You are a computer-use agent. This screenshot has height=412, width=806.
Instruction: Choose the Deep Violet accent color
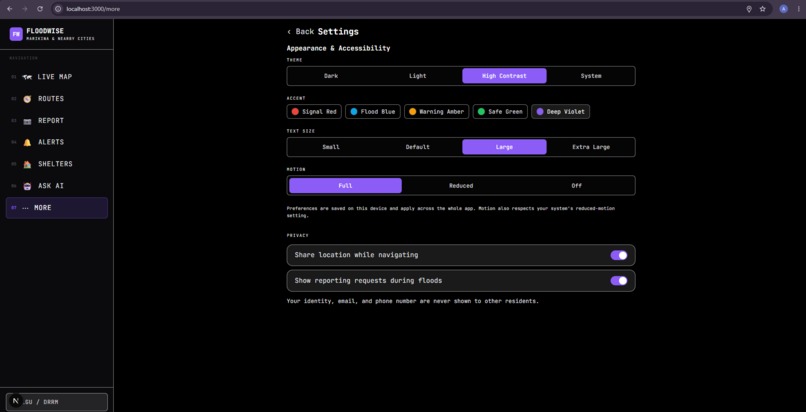[x=560, y=111]
